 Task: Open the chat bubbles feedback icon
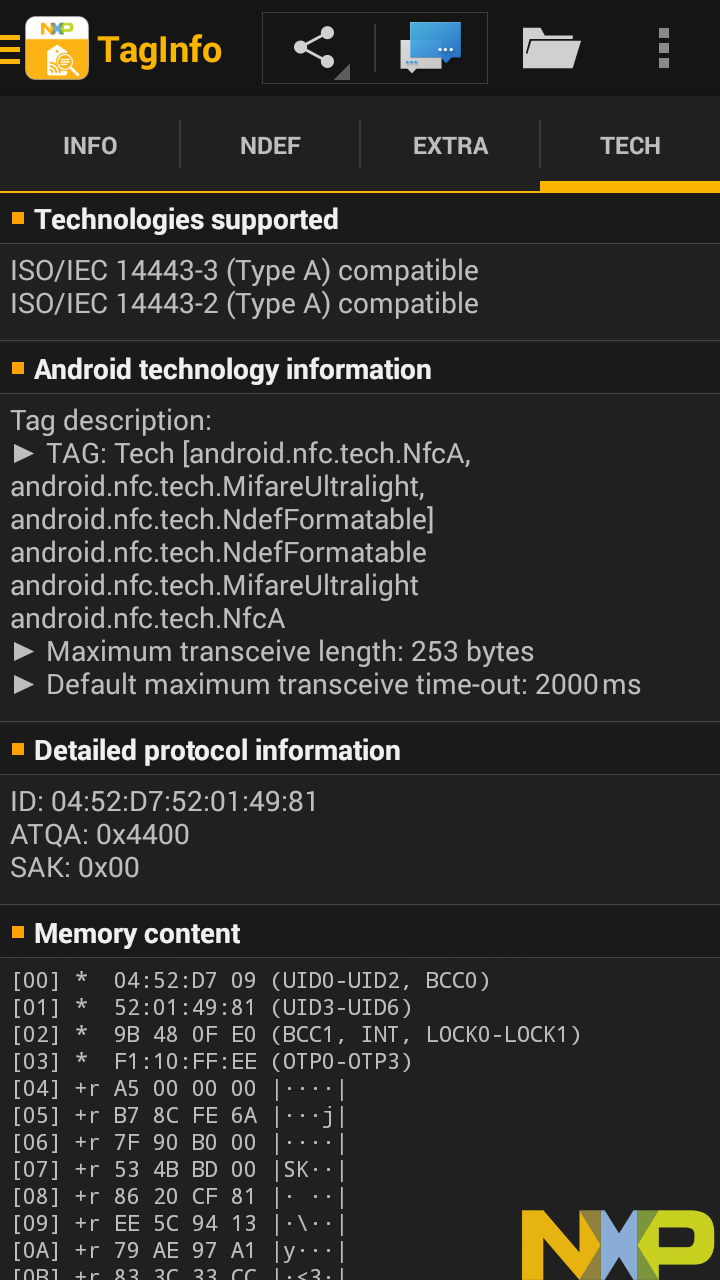[431, 48]
